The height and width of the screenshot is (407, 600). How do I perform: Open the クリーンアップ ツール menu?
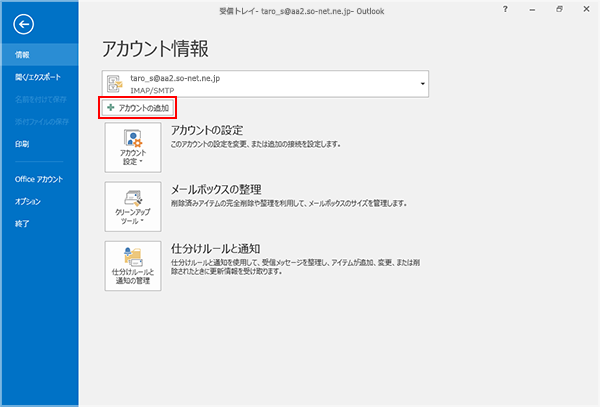pyautogui.click(x=133, y=205)
